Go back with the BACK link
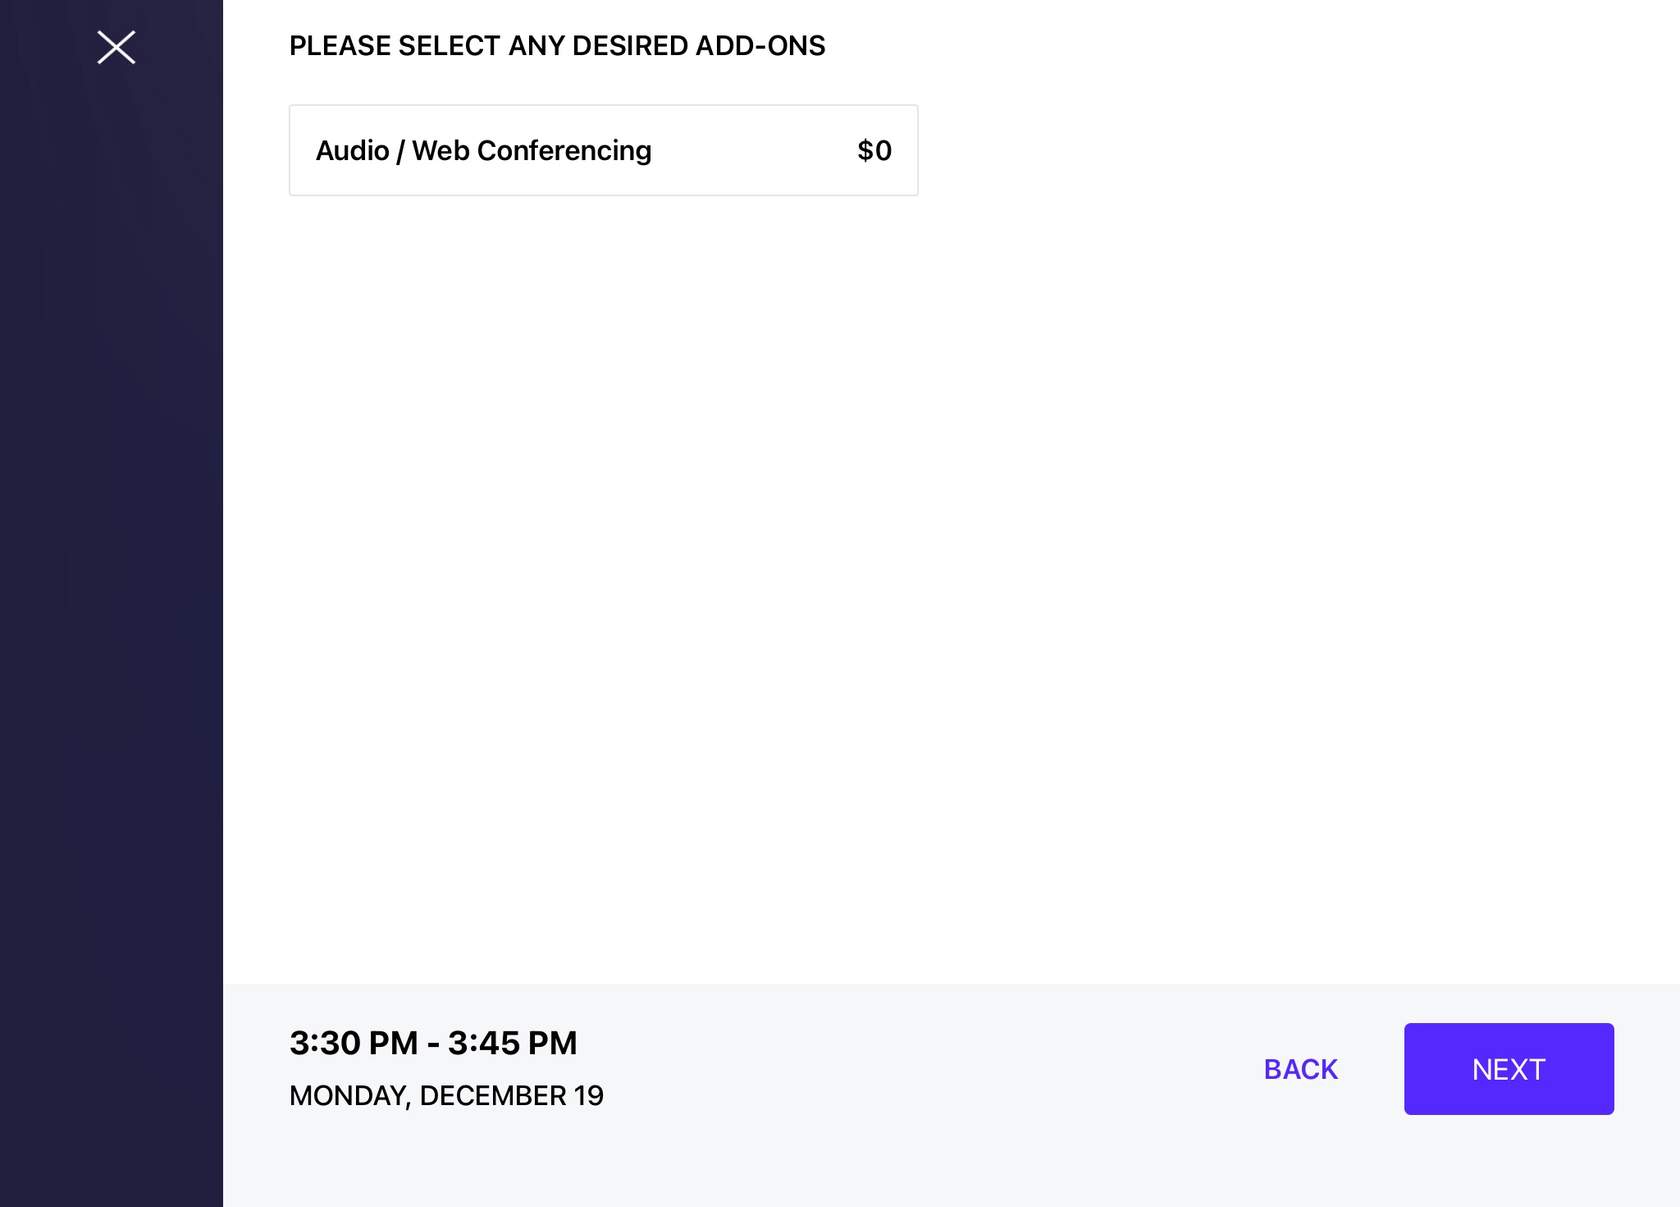Image resolution: width=1680 pixels, height=1207 pixels. tap(1300, 1069)
